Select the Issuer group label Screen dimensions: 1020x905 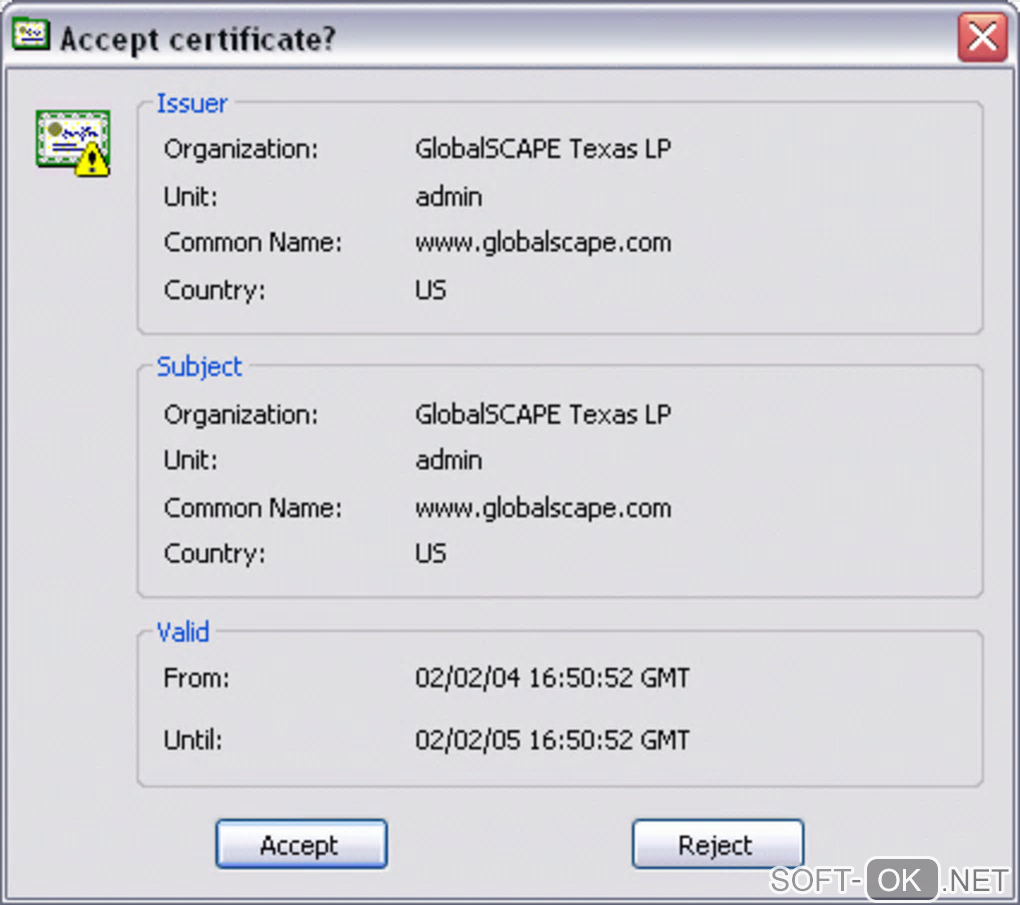point(192,103)
